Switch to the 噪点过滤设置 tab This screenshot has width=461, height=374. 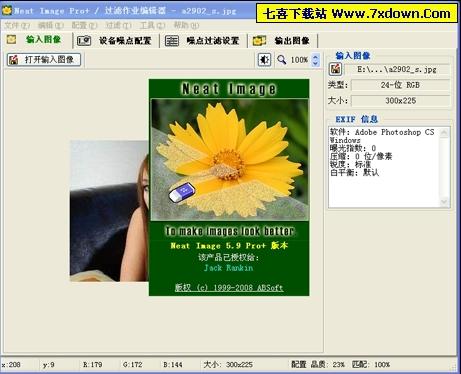tap(203, 41)
